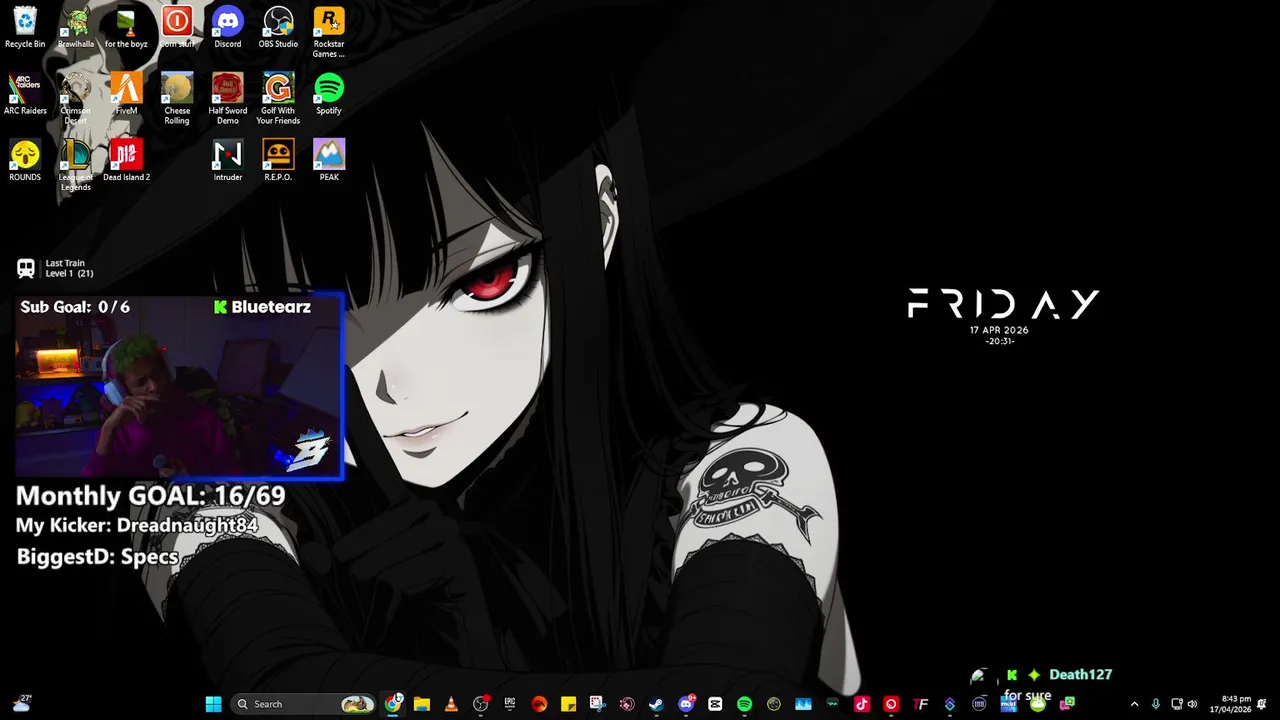The width and height of the screenshot is (1280, 720).
Task: Switch to Discord in the taskbar
Action: [x=686, y=704]
